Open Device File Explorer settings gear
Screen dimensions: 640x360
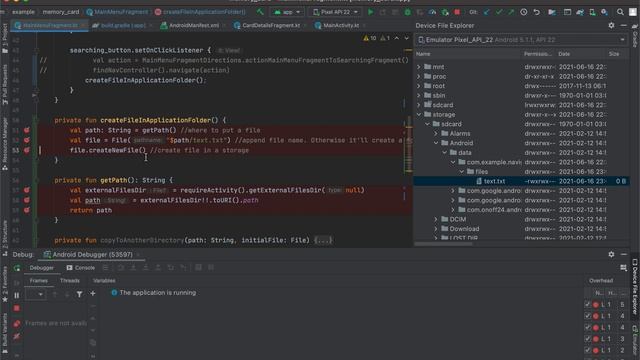coord(611,25)
